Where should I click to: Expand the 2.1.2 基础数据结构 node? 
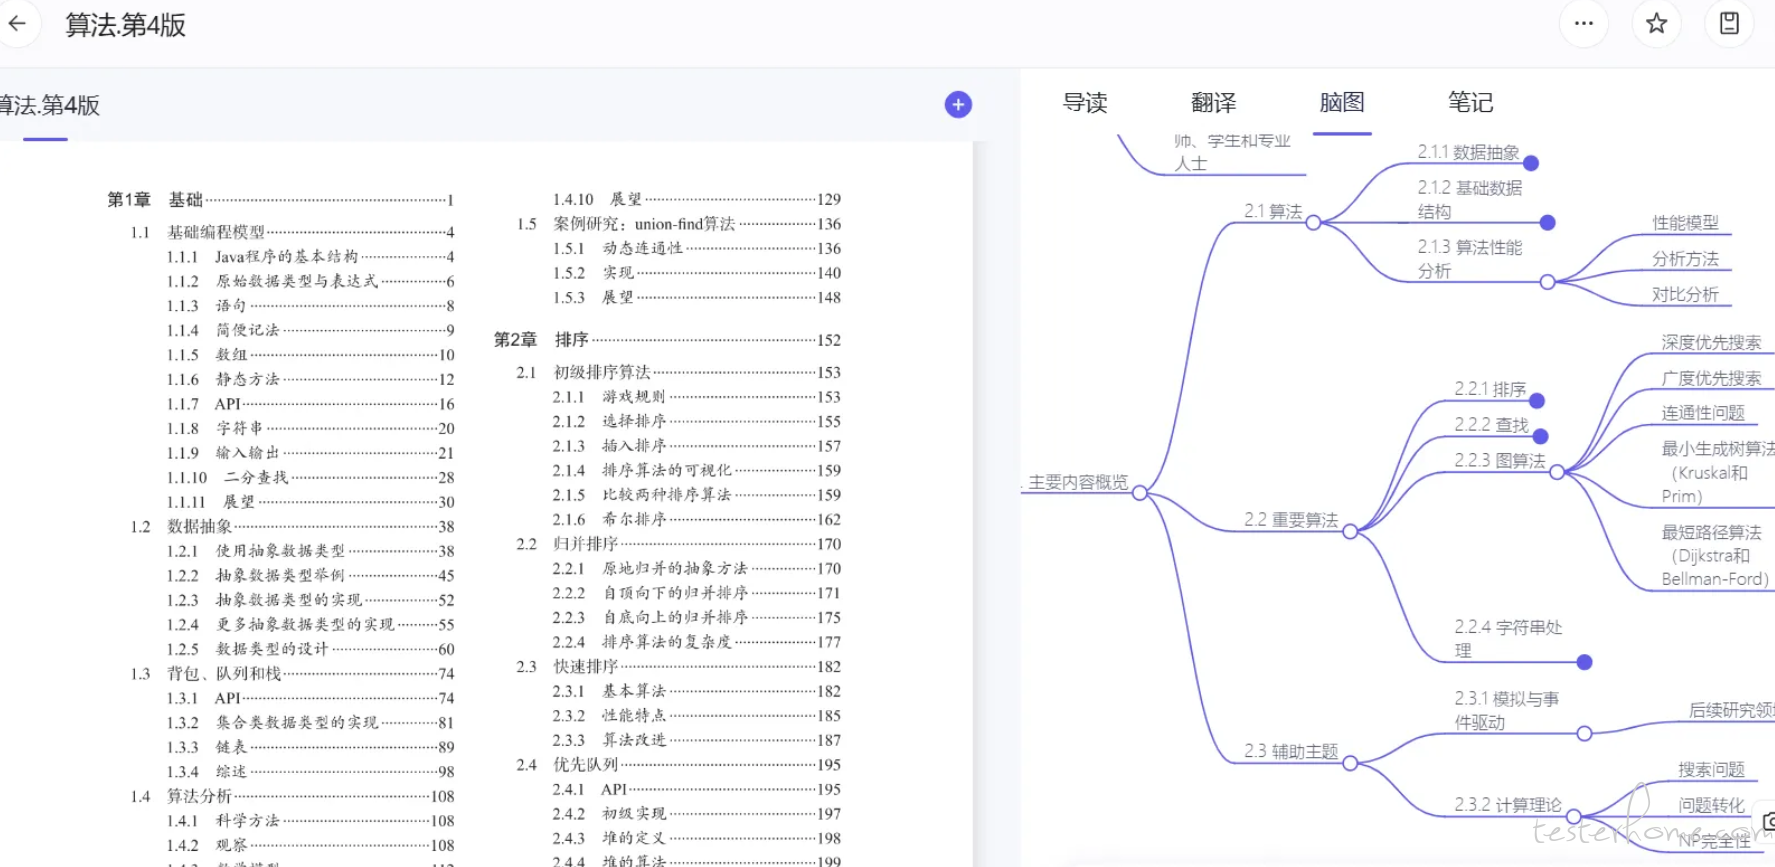coord(1548,222)
